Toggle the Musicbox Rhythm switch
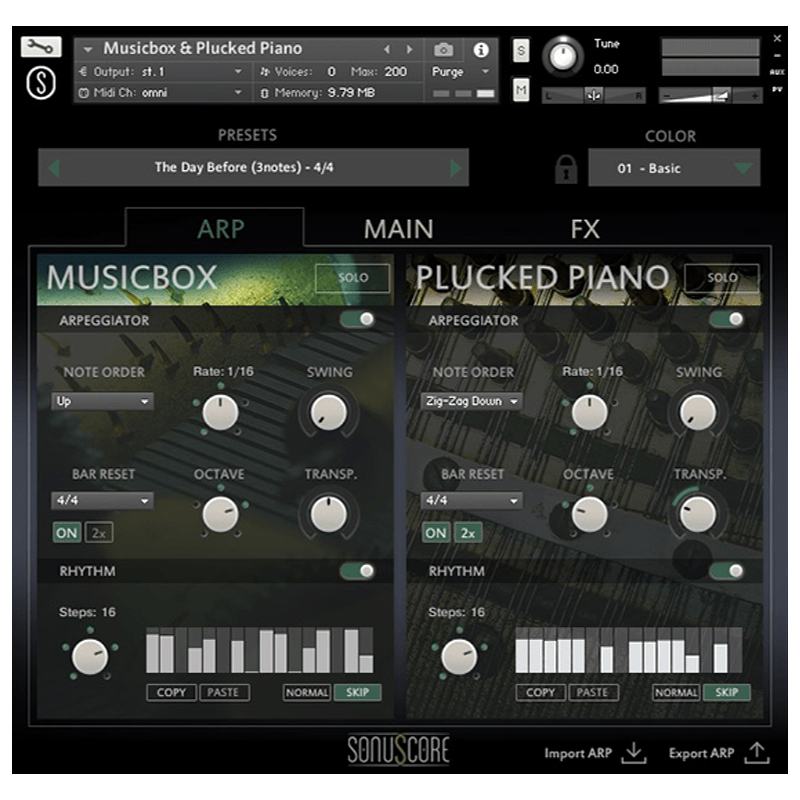 pyautogui.click(x=358, y=571)
